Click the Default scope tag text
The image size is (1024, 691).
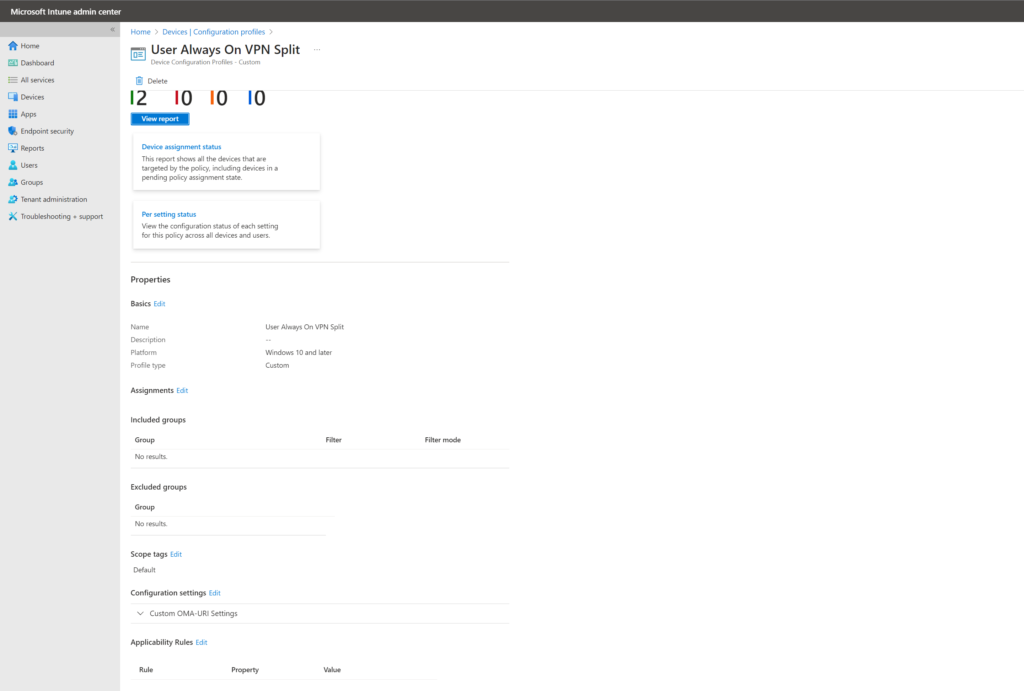(x=144, y=570)
